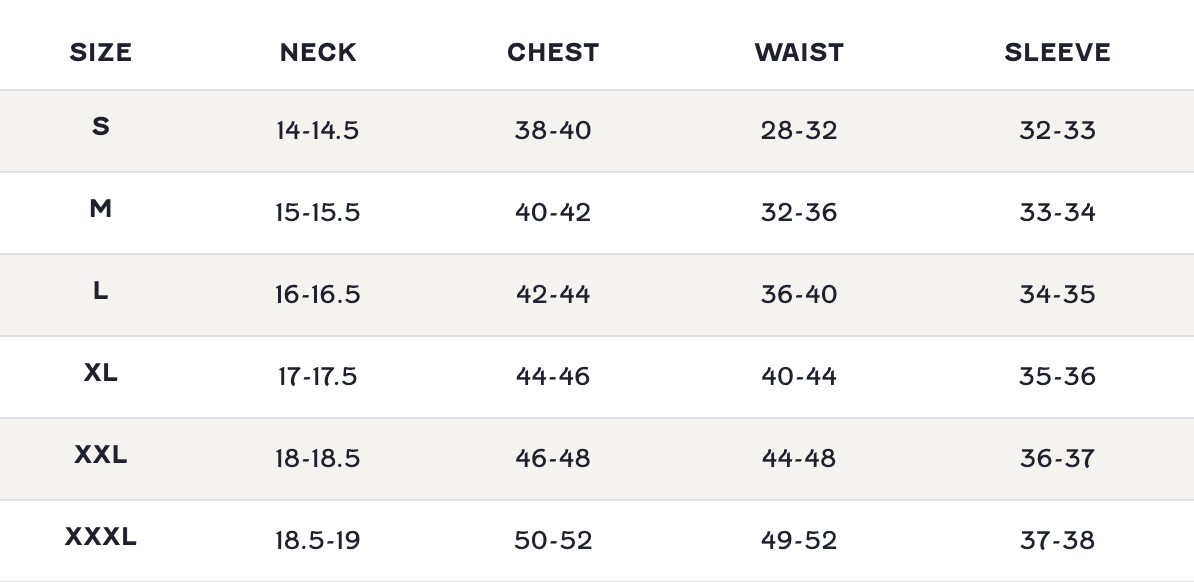This screenshot has width=1194, height=582.
Task: Select the S size row label
Action: [x=101, y=127]
